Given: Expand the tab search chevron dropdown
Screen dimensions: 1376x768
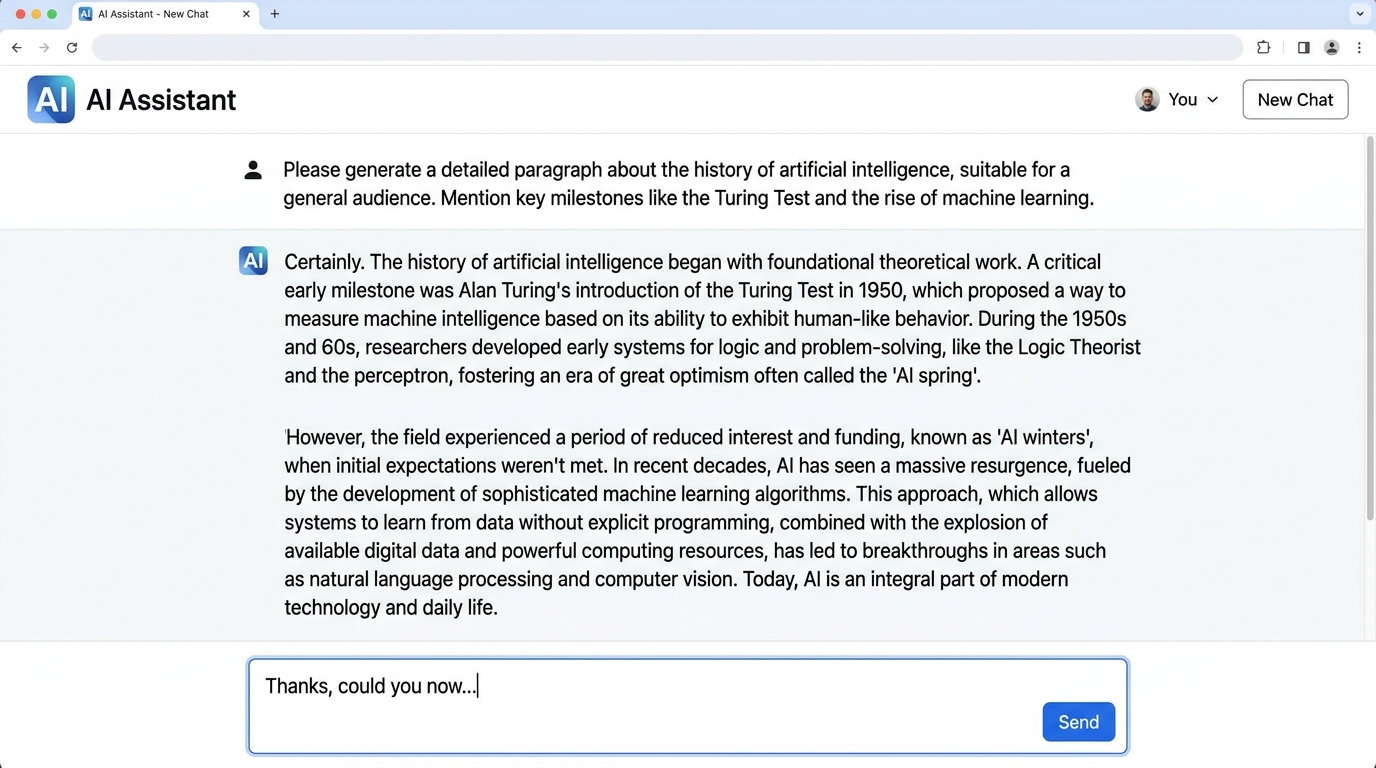Looking at the screenshot, I should tap(1359, 14).
